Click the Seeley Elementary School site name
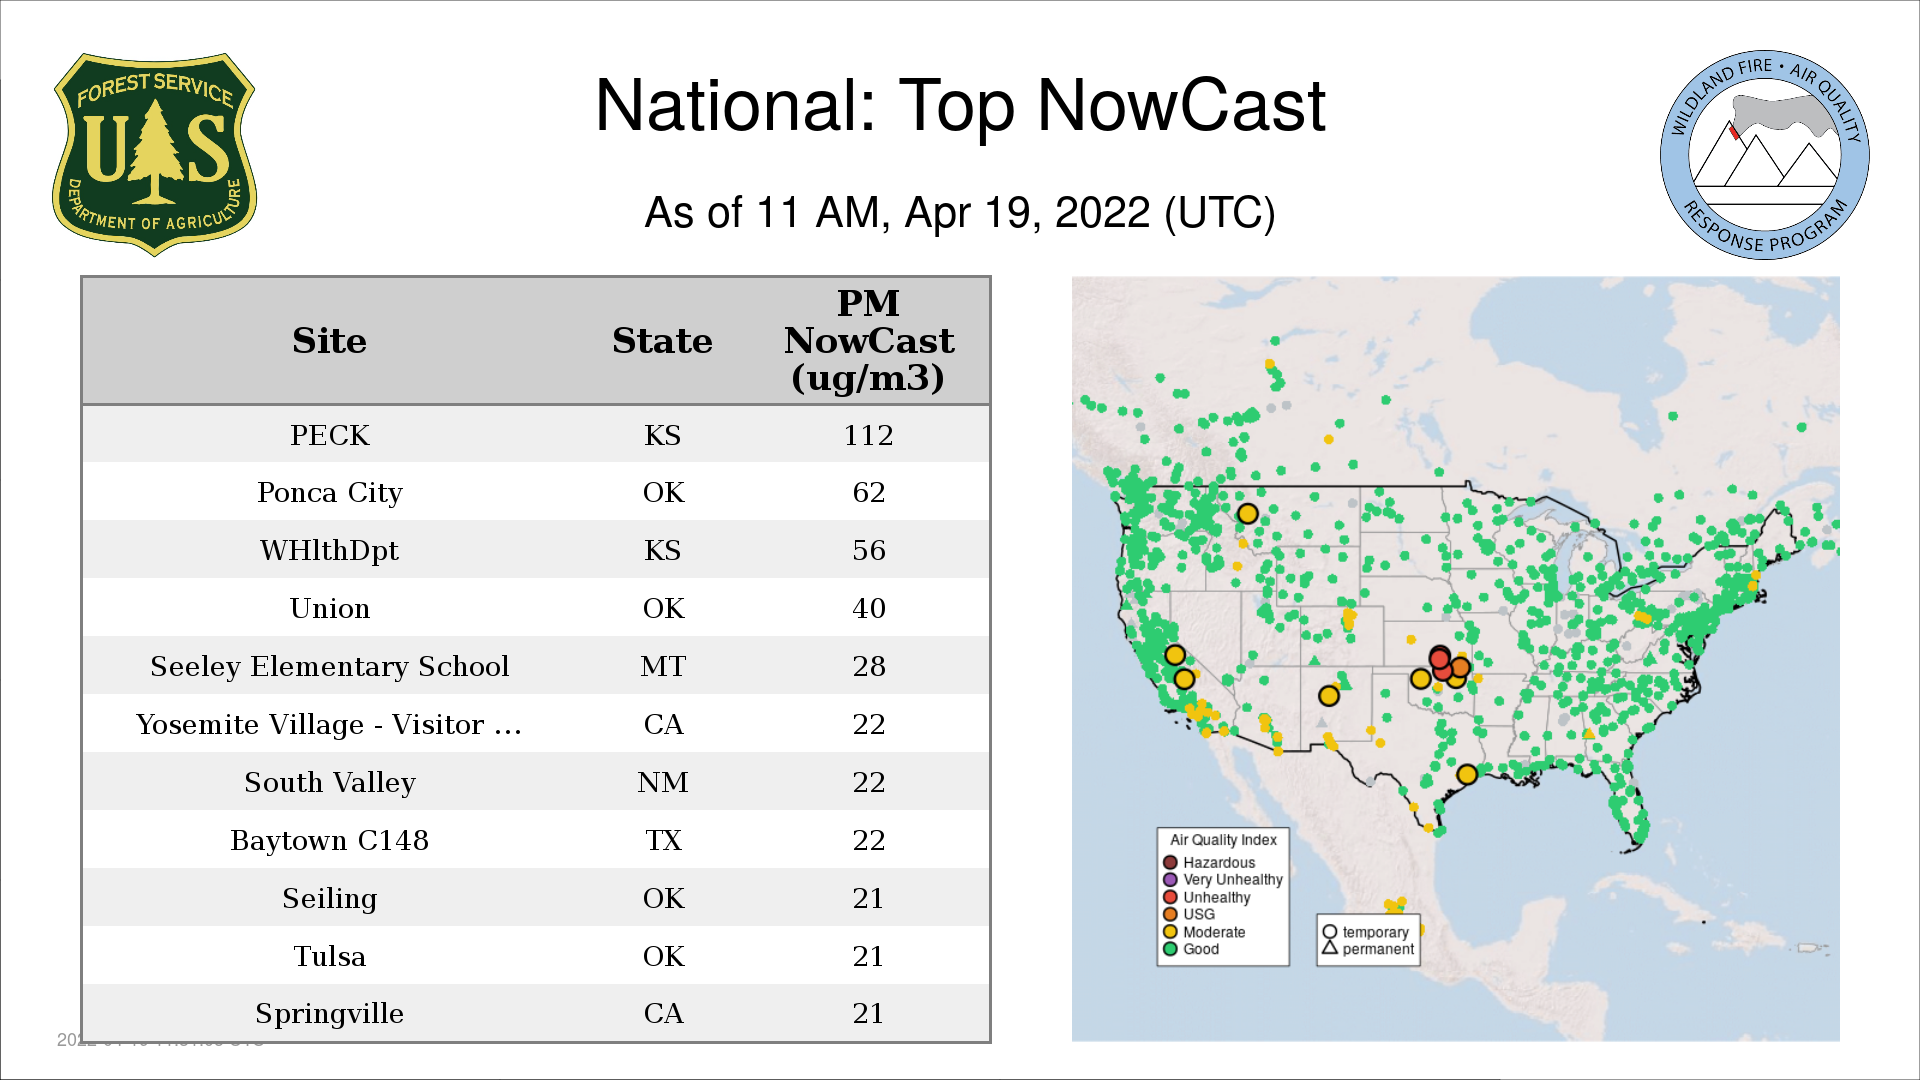 pos(329,666)
